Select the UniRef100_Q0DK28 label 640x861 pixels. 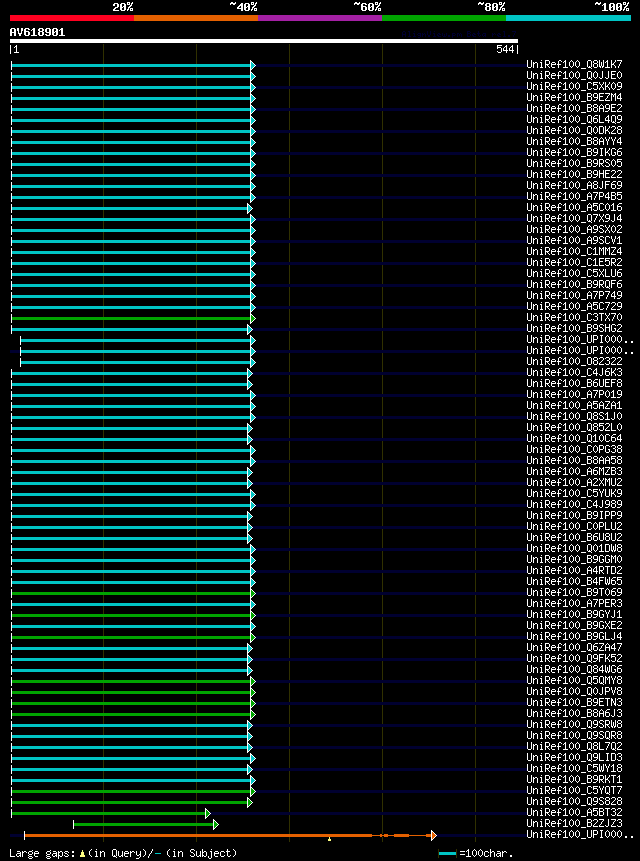pos(574,130)
